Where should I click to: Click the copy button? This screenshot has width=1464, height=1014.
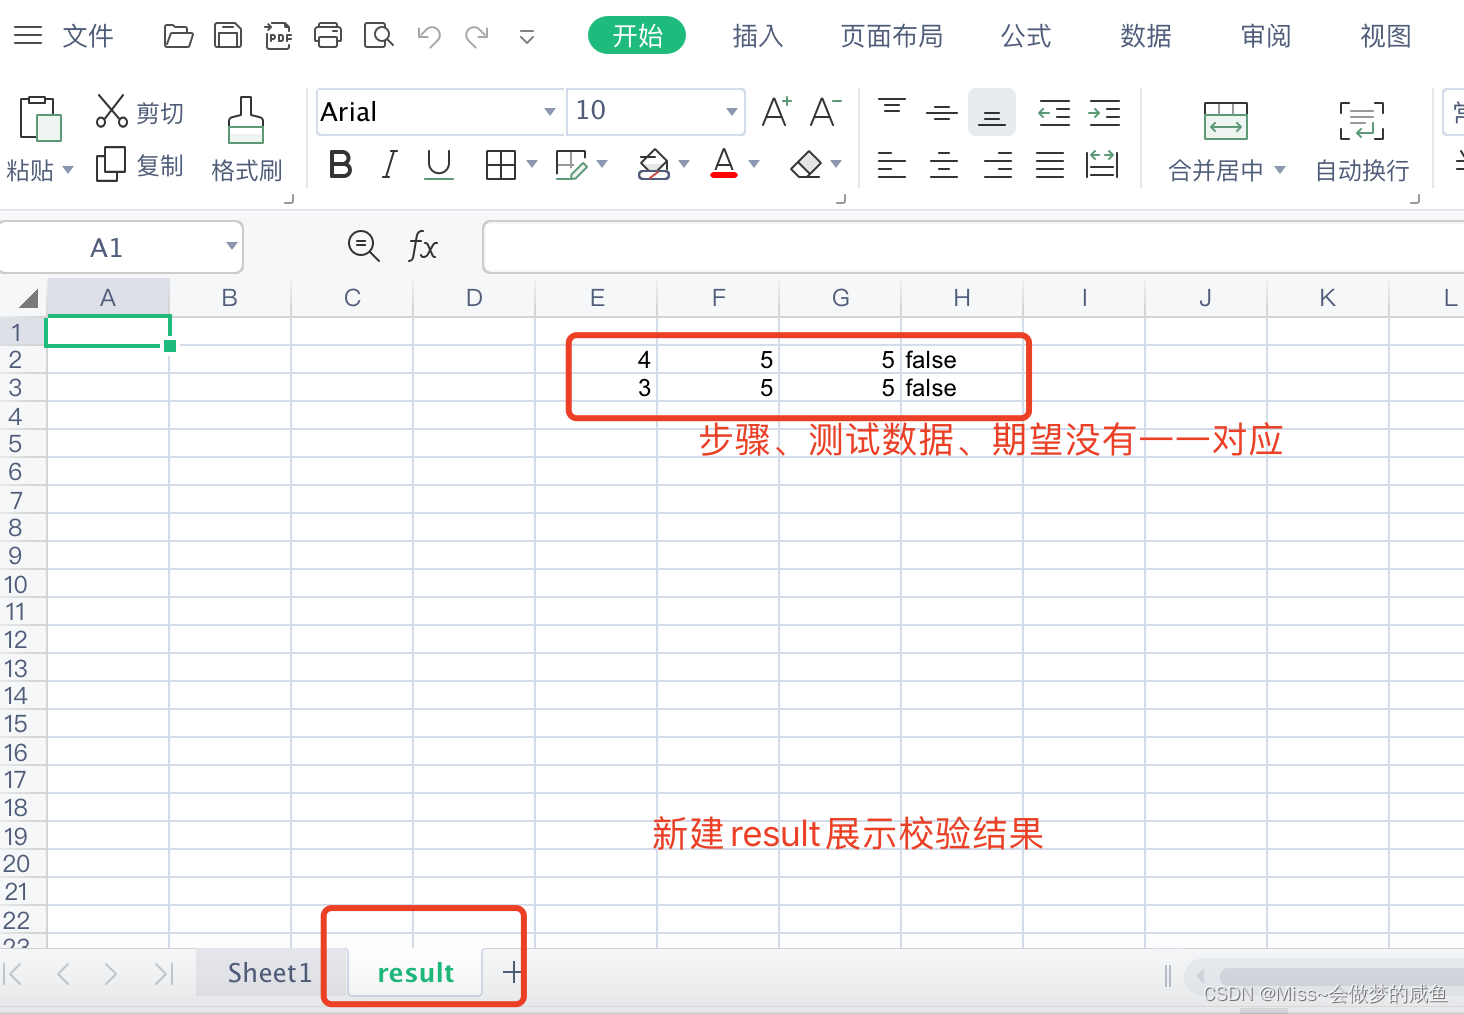tap(140, 165)
